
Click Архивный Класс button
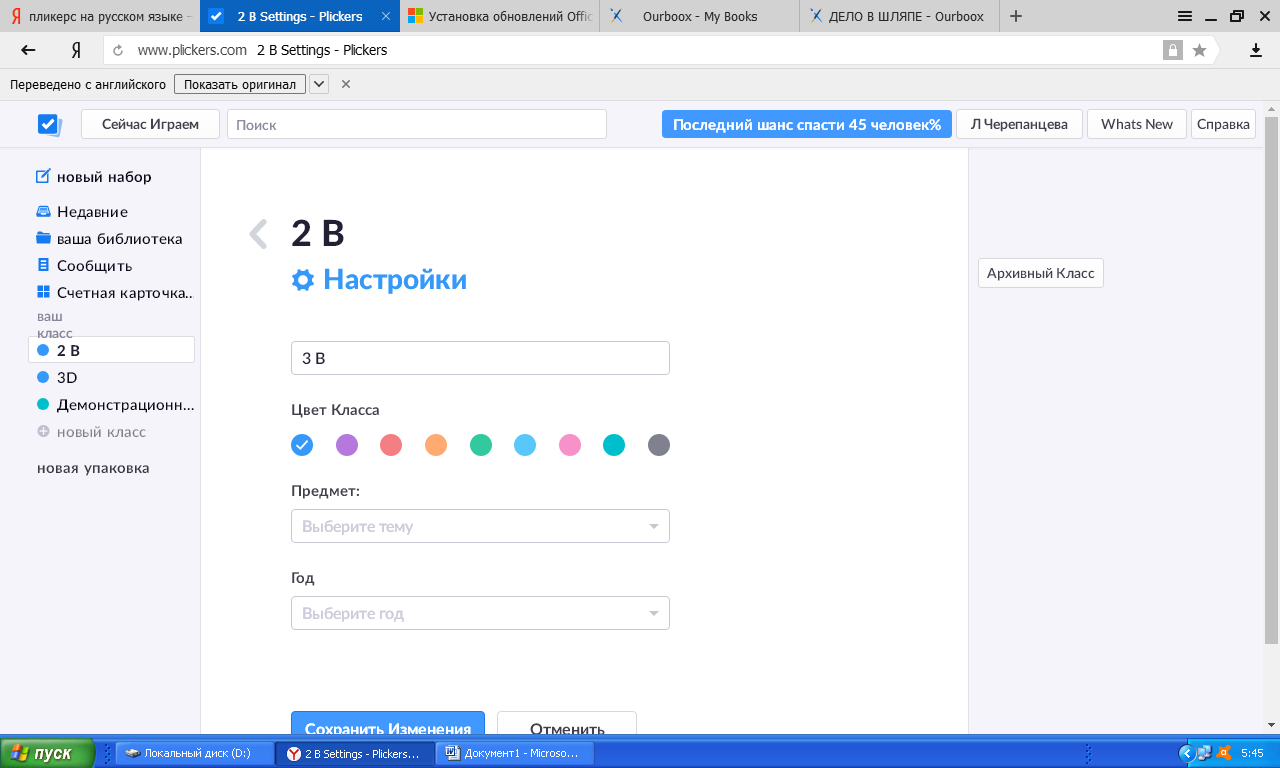coord(1041,273)
